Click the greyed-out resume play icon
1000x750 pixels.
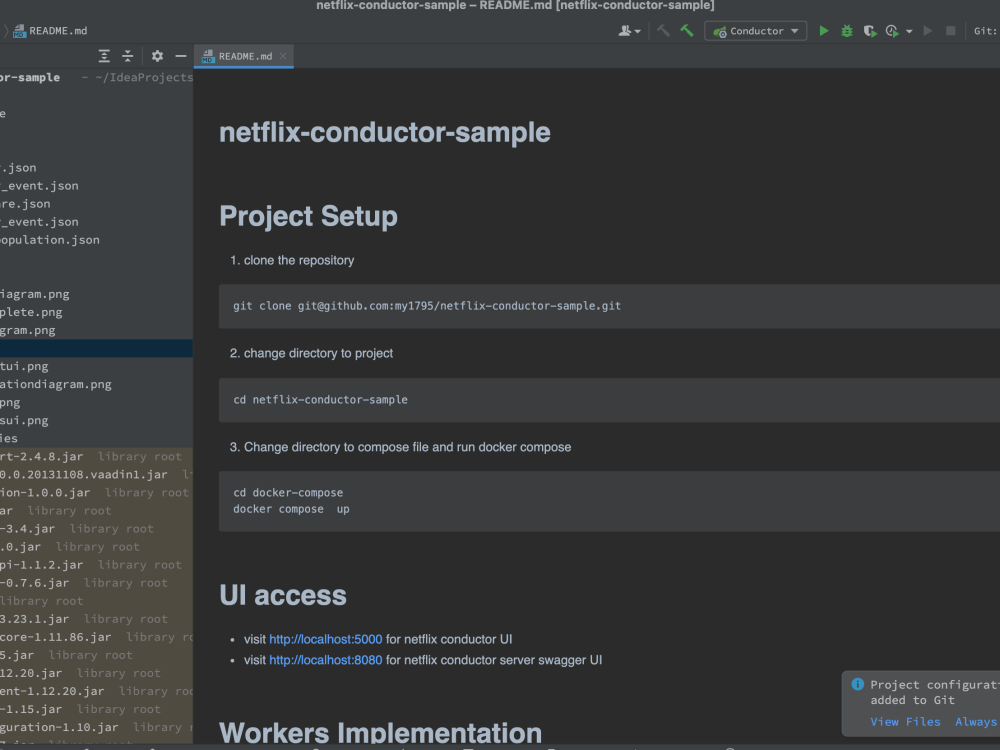coord(928,31)
